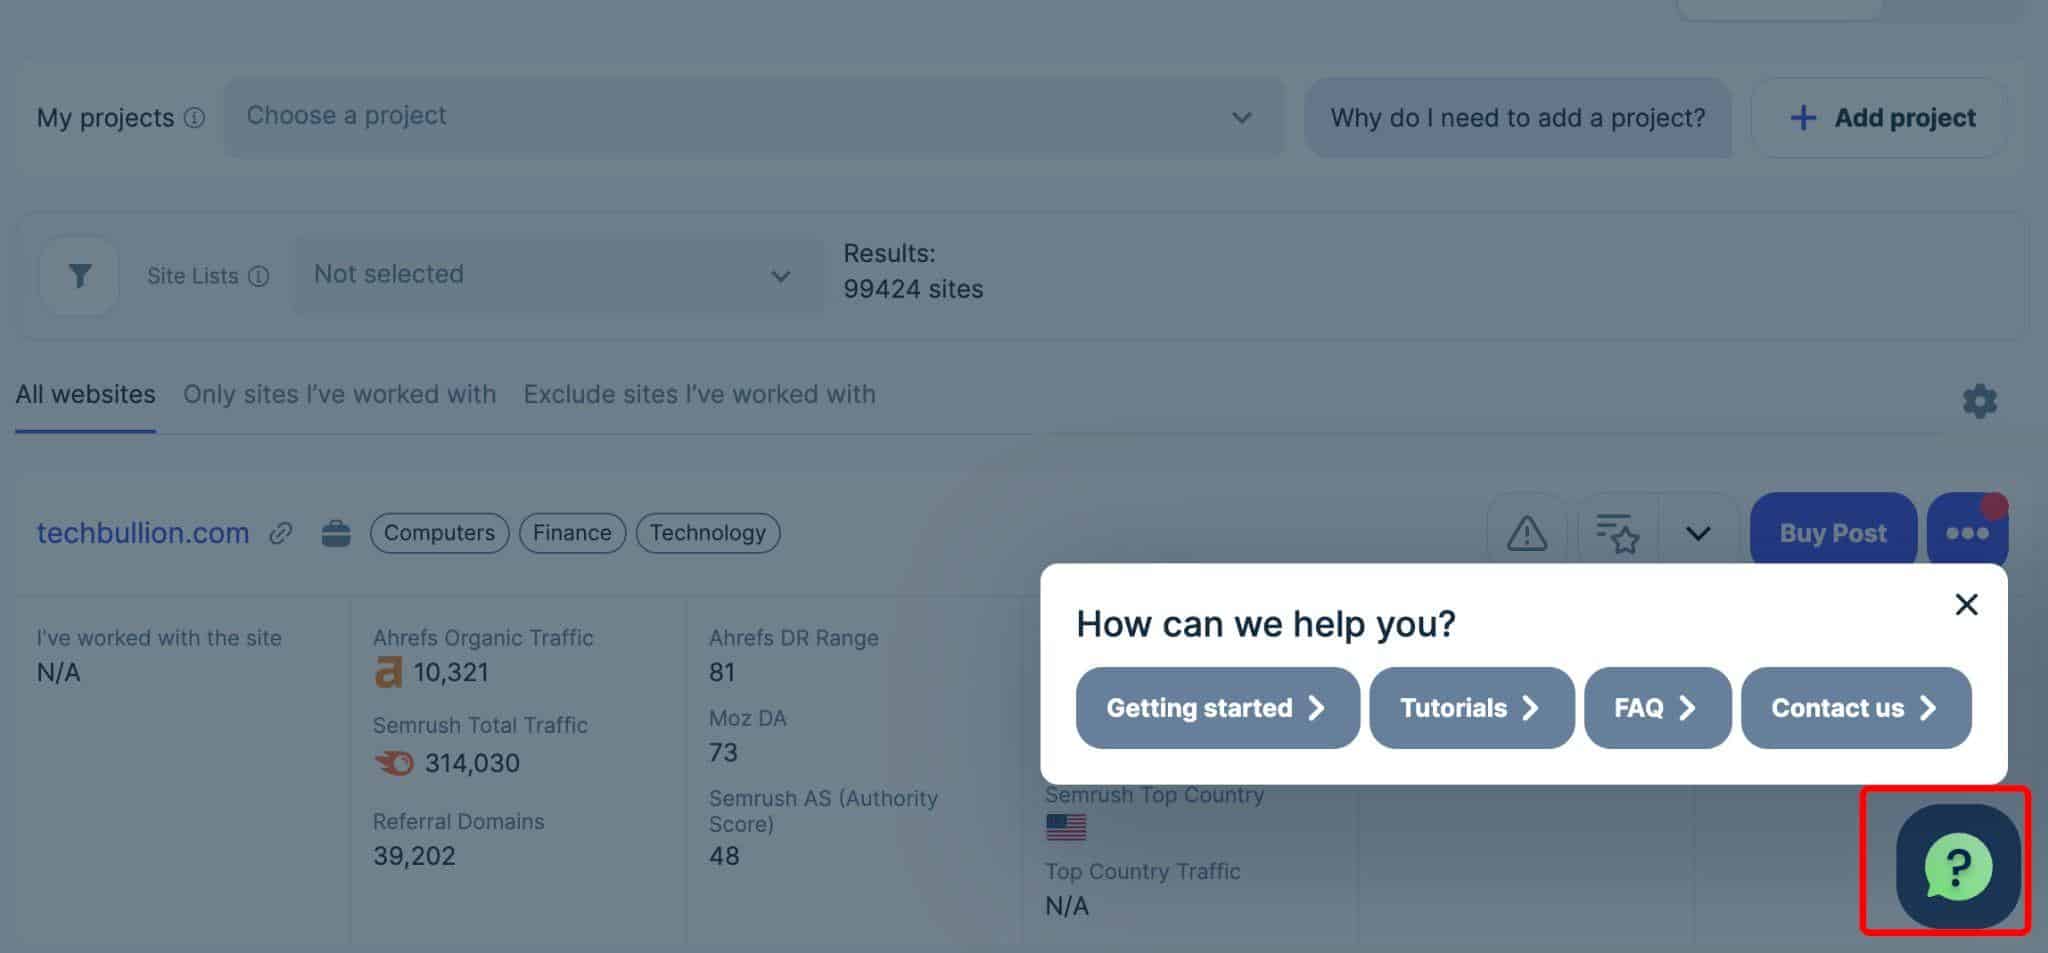The image size is (2048, 953).
Task: Open the green help chat bubble
Action: pos(1957,866)
